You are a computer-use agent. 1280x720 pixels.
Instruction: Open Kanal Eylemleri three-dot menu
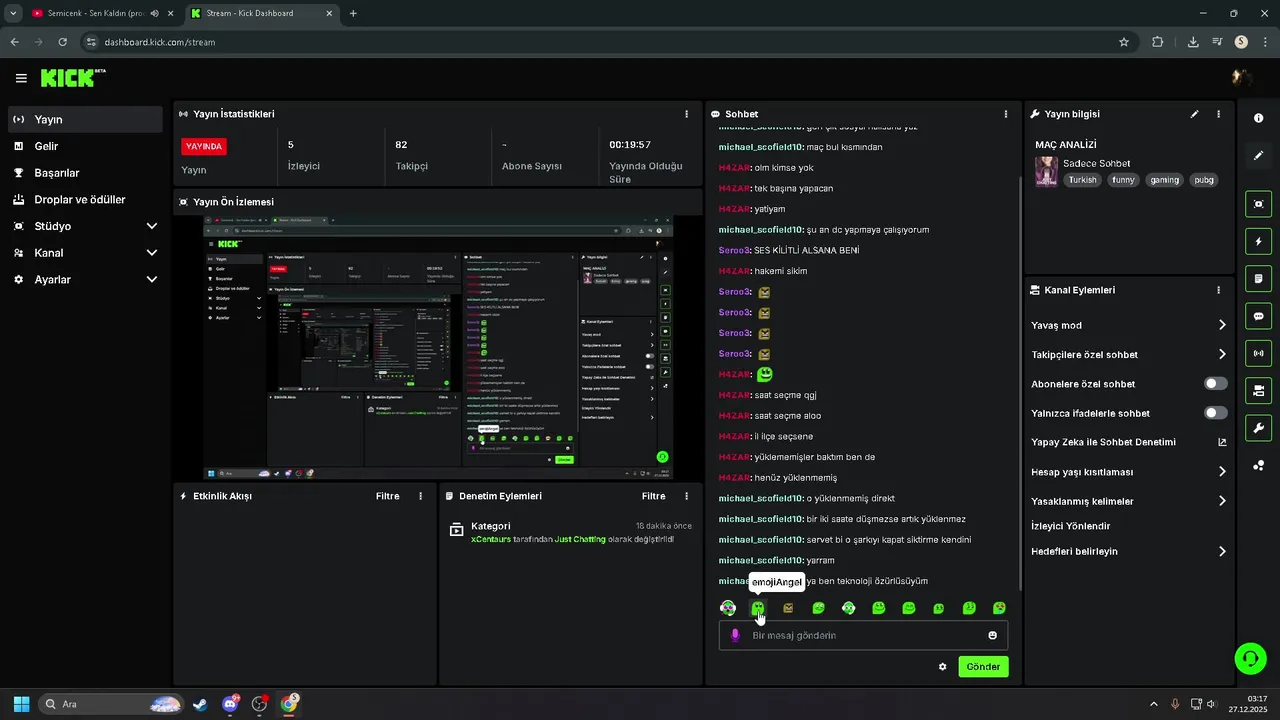tap(1218, 290)
